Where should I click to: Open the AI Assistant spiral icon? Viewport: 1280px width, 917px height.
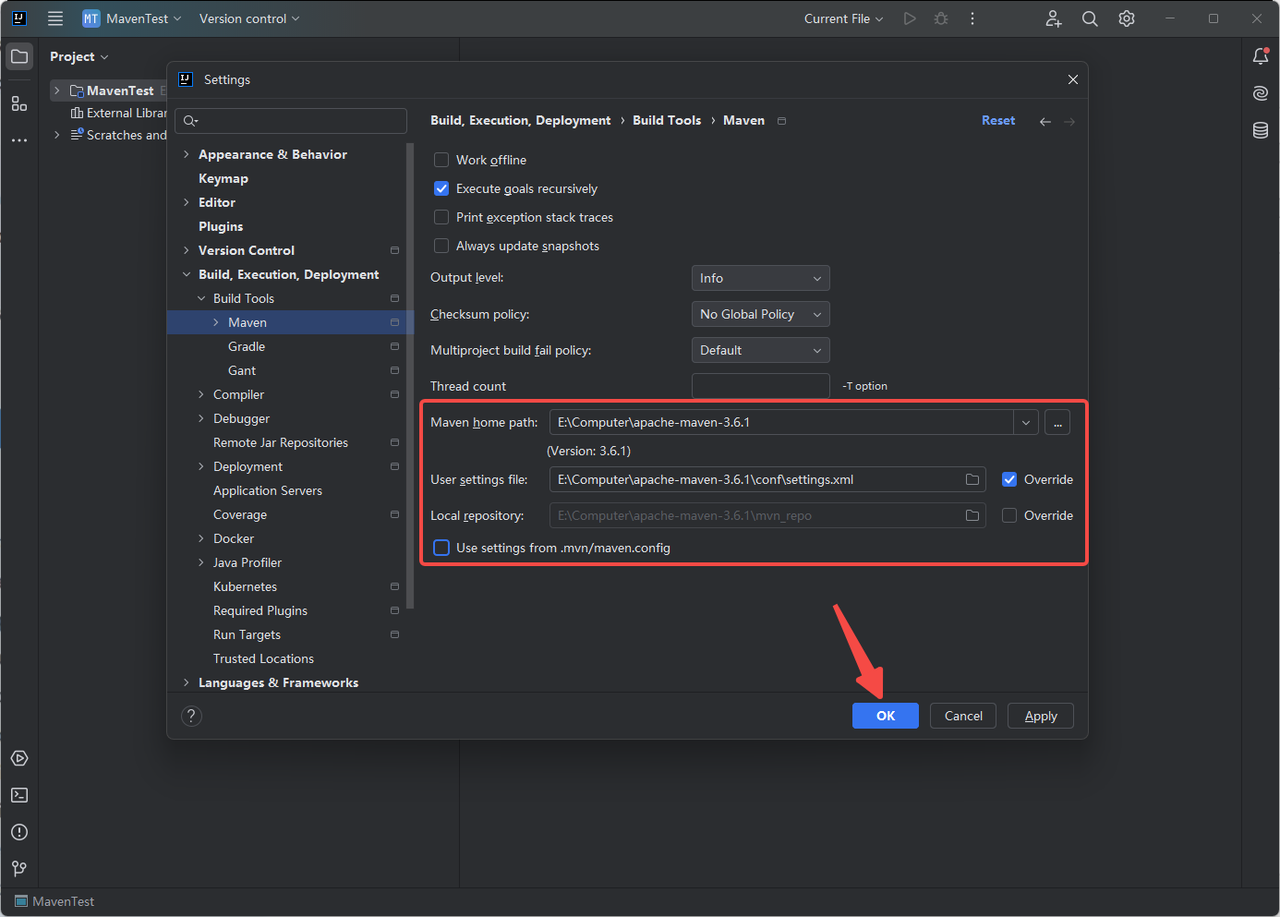pyautogui.click(x=1260, y=94)
